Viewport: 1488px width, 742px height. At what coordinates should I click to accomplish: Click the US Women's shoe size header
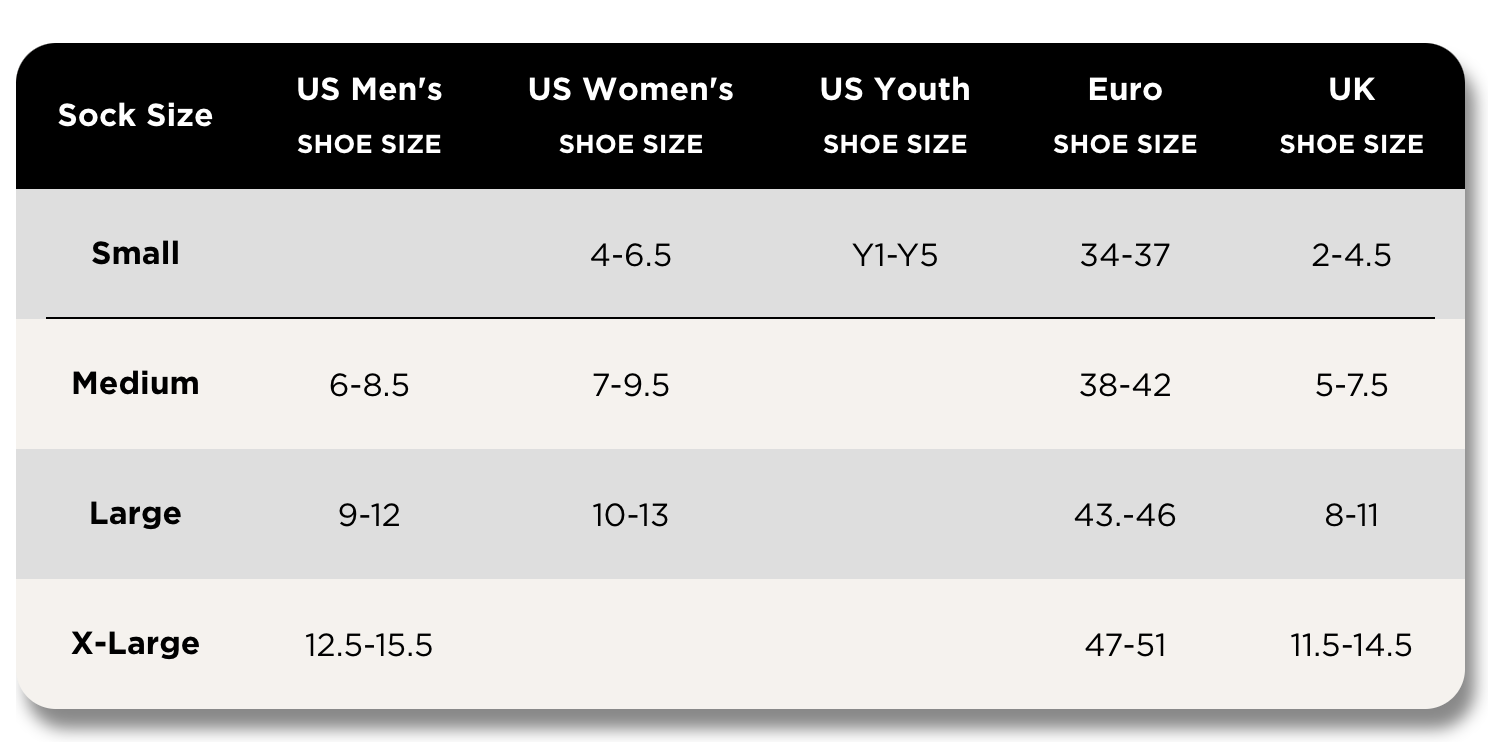click(630, 115)
